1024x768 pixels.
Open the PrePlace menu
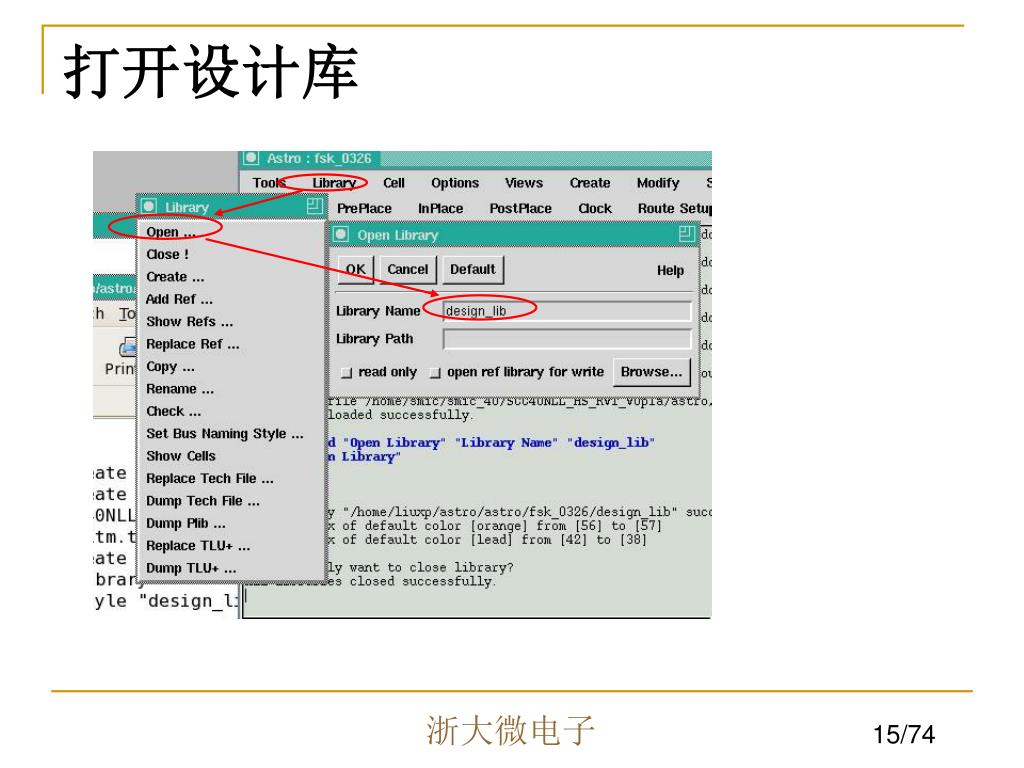tap(364, 208)
